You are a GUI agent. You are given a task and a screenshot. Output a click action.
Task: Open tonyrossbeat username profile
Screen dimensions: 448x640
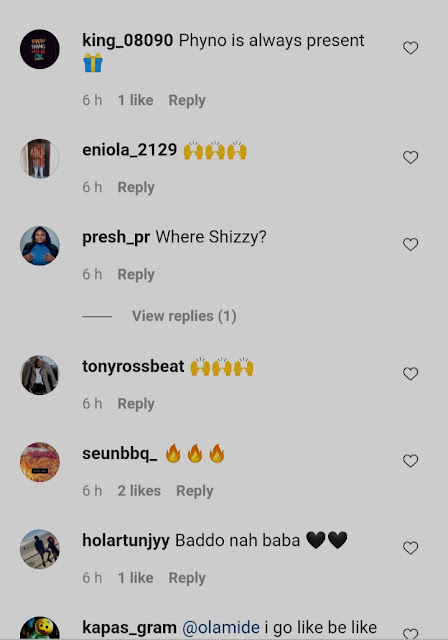tap(133, 367)
